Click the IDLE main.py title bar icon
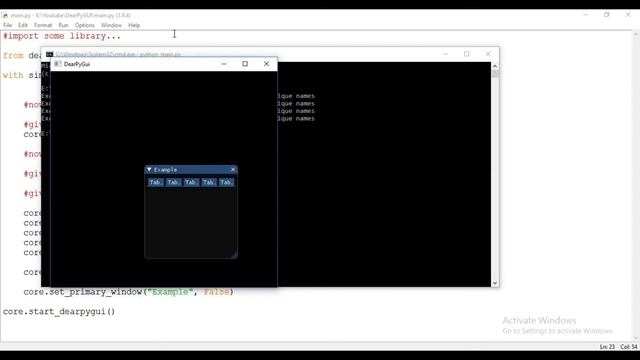 (x=5, y=15)
